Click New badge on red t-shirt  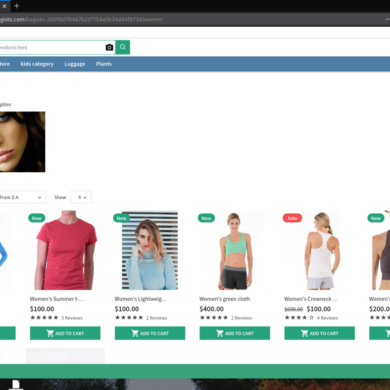click(37, 218)
